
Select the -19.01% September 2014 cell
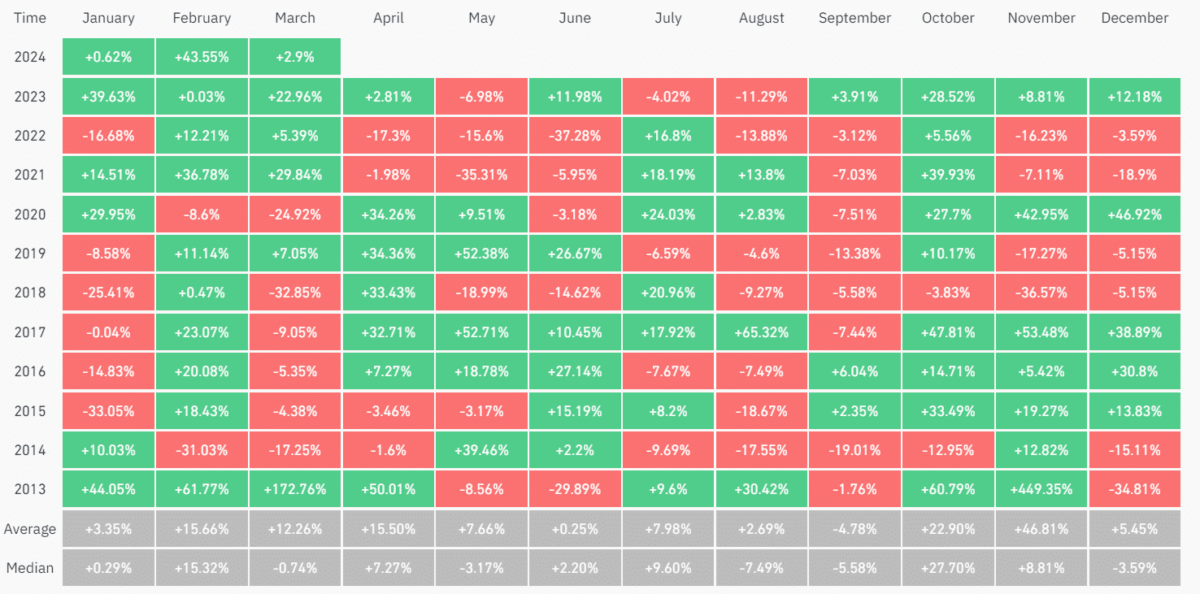pos(854,450)
